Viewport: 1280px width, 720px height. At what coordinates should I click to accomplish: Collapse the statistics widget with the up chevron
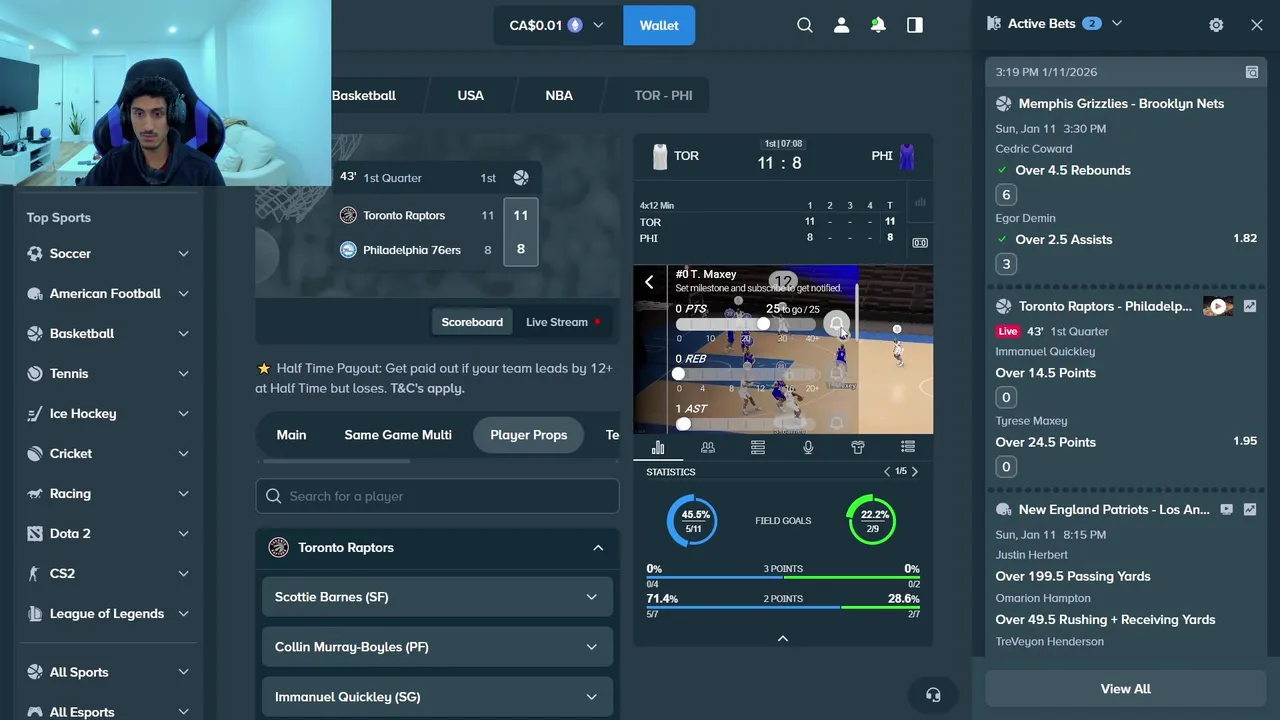click(783, 638)
